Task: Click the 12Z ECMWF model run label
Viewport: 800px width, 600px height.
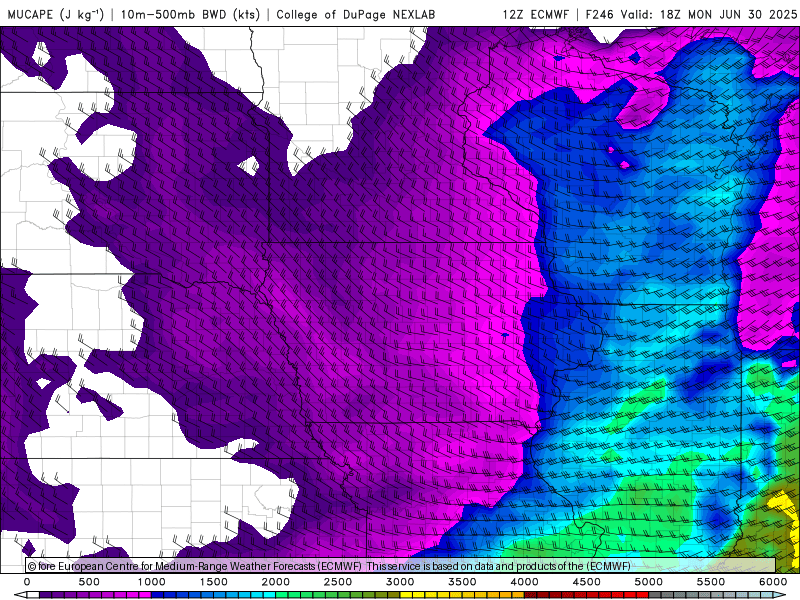Action: [x=535, y=14]
